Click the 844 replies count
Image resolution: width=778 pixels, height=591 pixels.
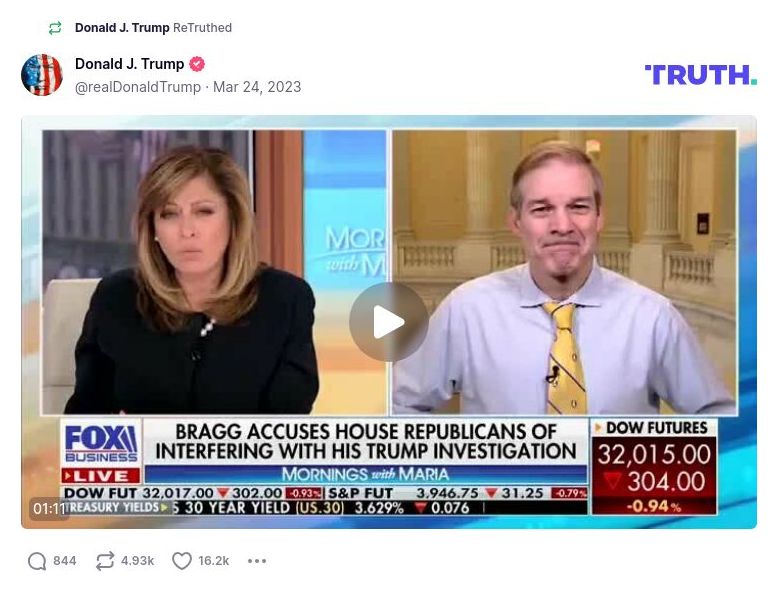click(65, 561)
